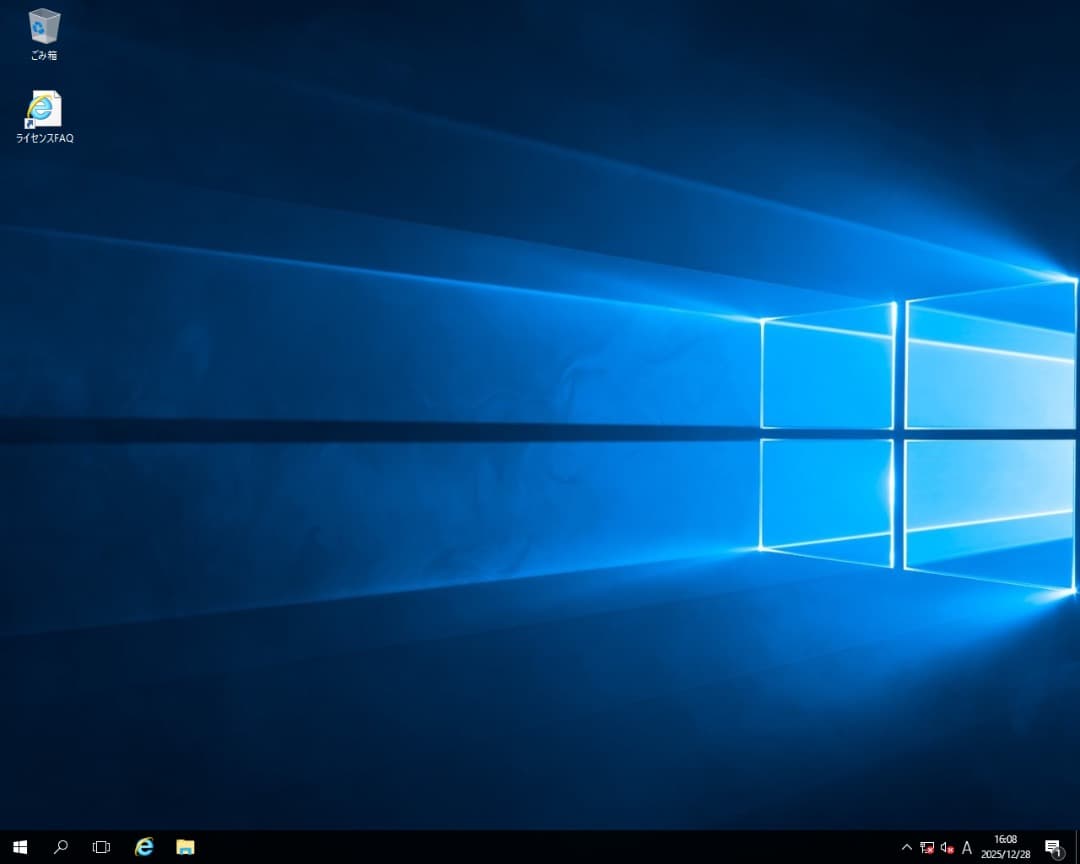This screenshot has height=864, width=1080.
Task: Click the network status tray icon
Action: coord(927,848)
